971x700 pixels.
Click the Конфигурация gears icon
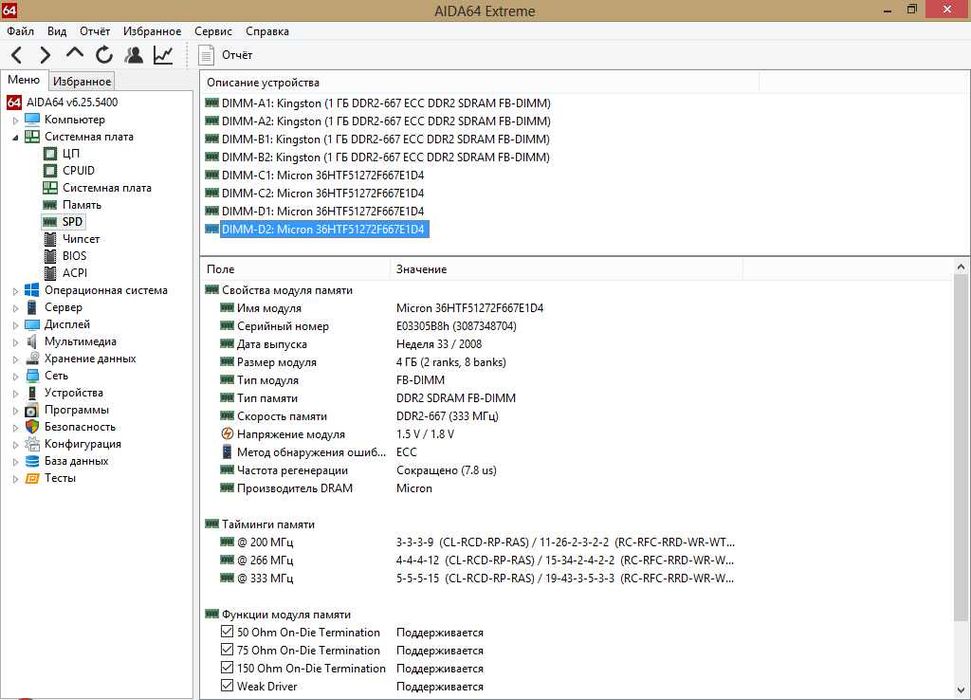click(x=32, y=444)
